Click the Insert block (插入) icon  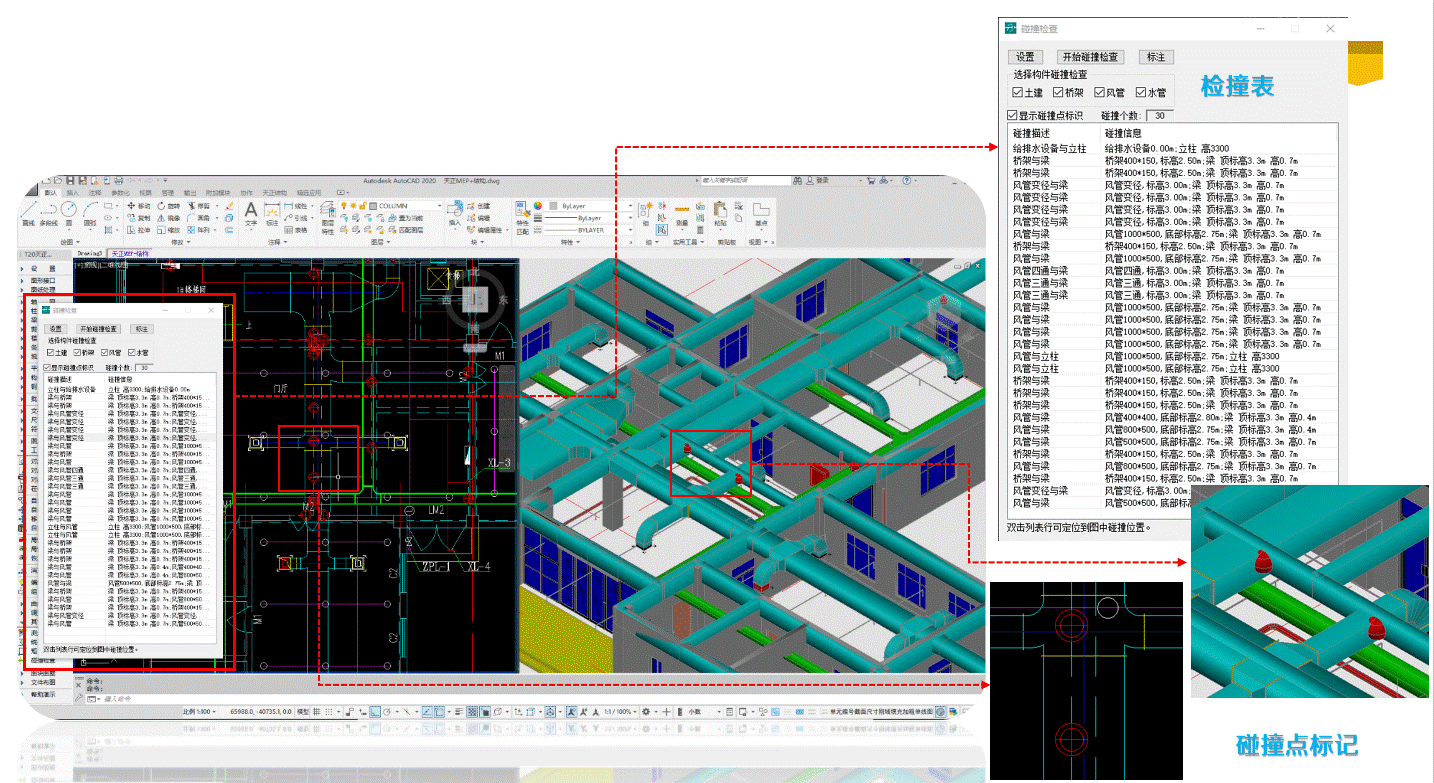[x=455, y=211]
